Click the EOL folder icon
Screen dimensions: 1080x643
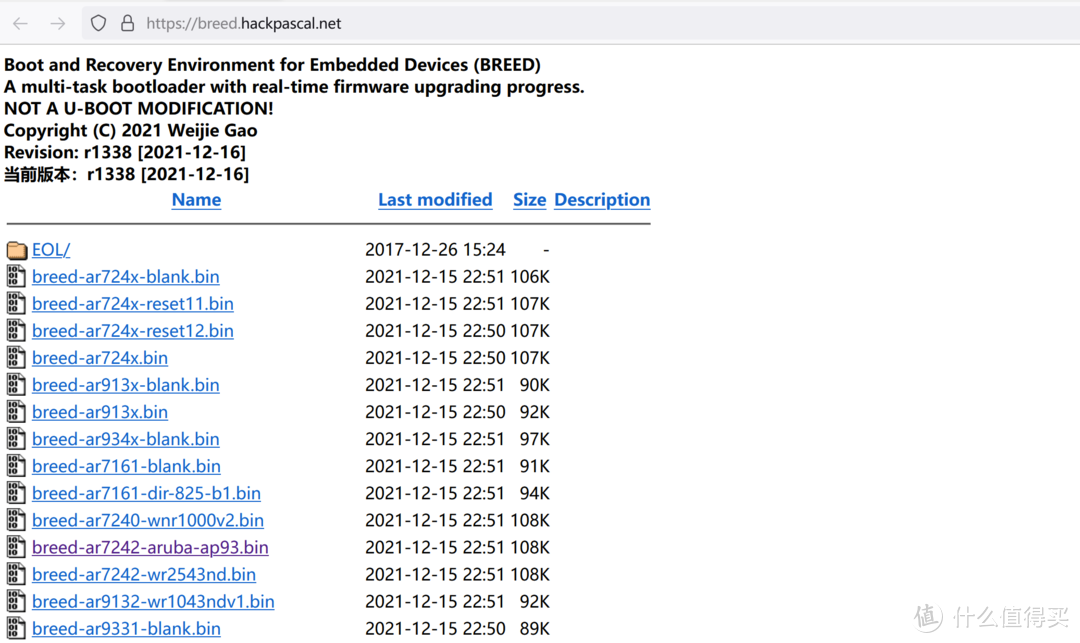(x=16, y=250)
